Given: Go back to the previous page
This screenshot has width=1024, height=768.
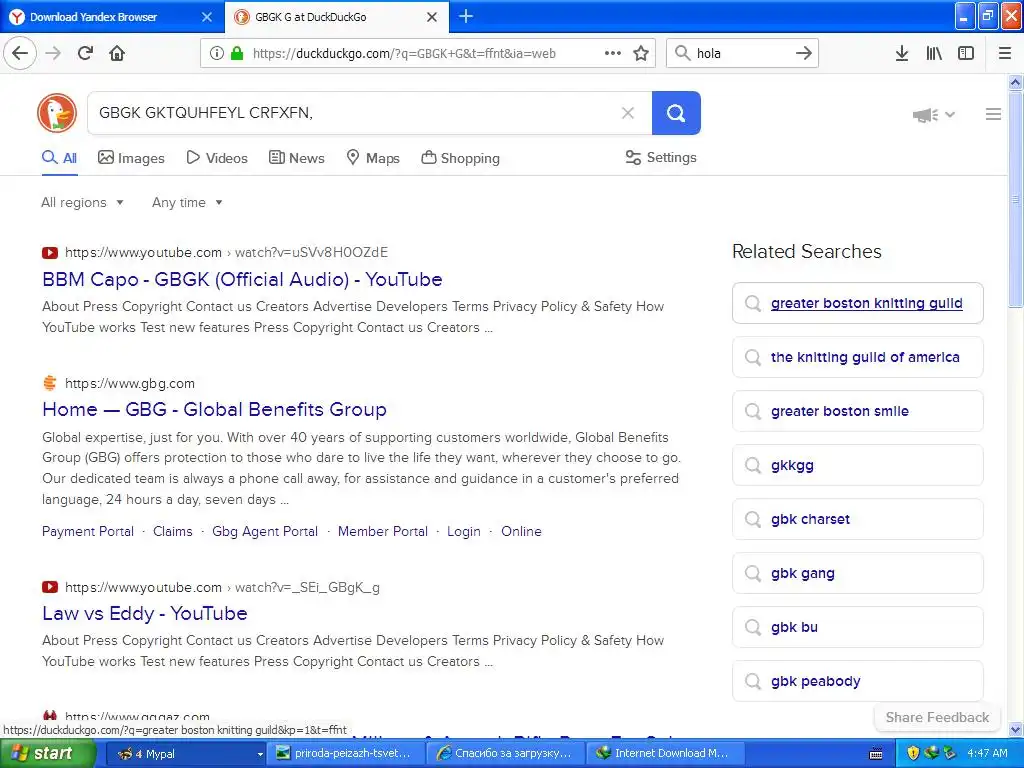Looking at the screenshot, I should coord(20,53).
